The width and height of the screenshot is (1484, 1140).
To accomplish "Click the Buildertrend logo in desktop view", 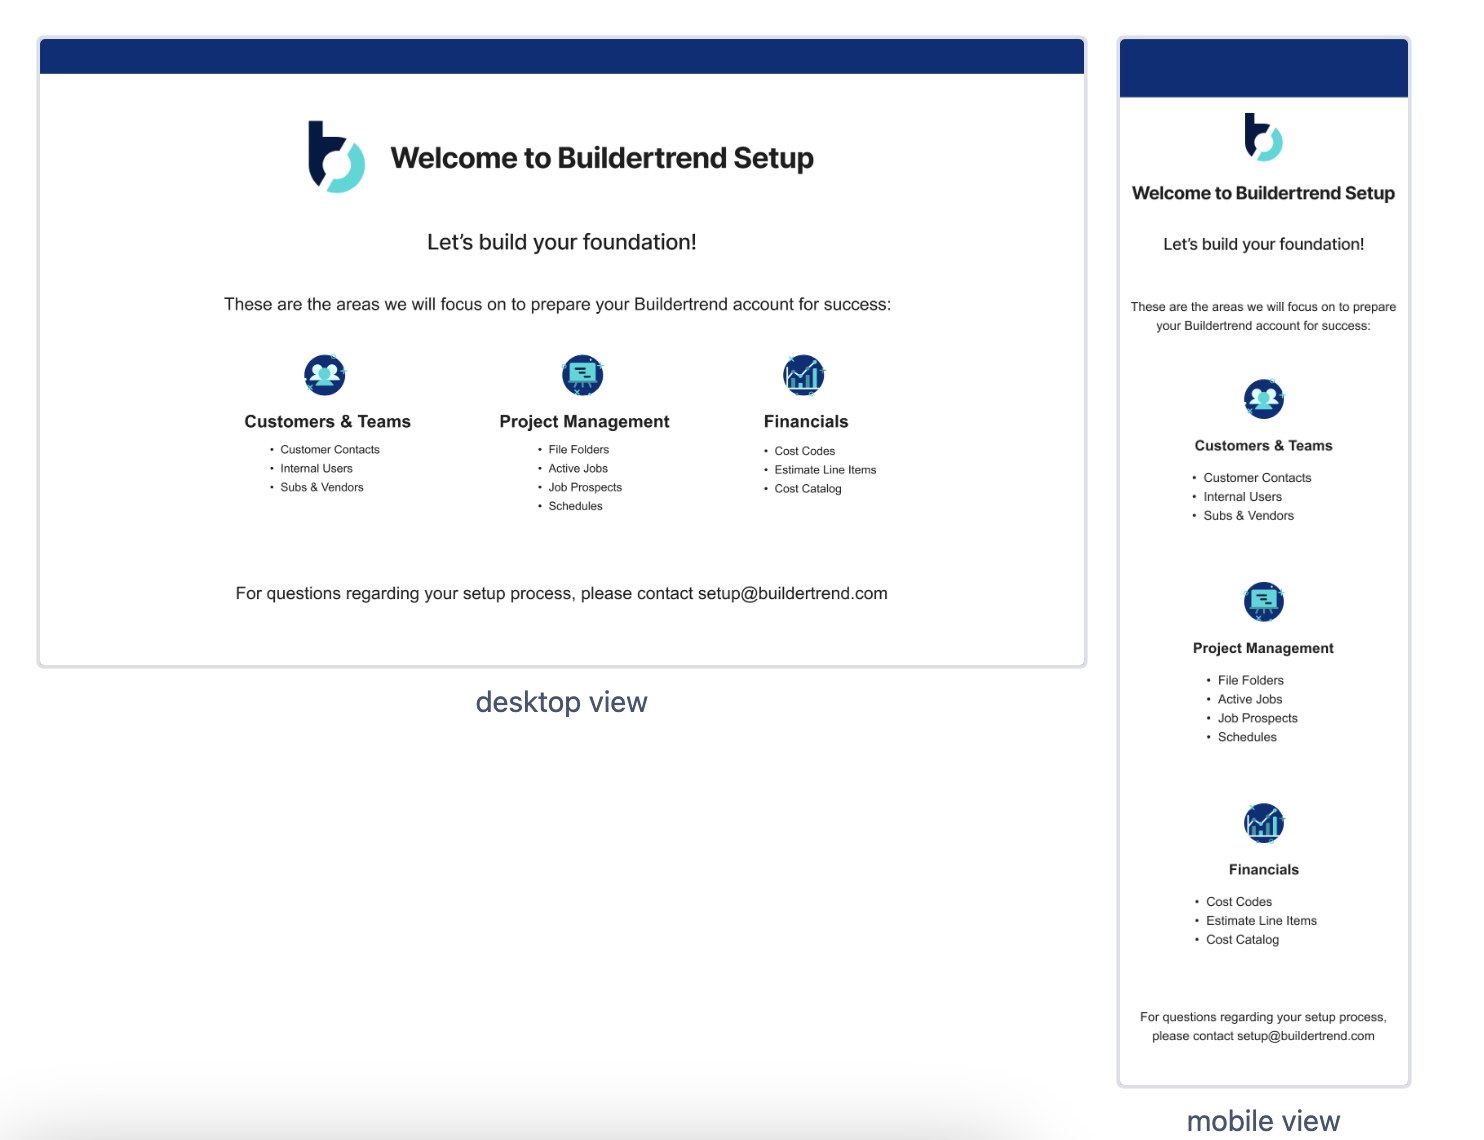I will click(337, 157).
